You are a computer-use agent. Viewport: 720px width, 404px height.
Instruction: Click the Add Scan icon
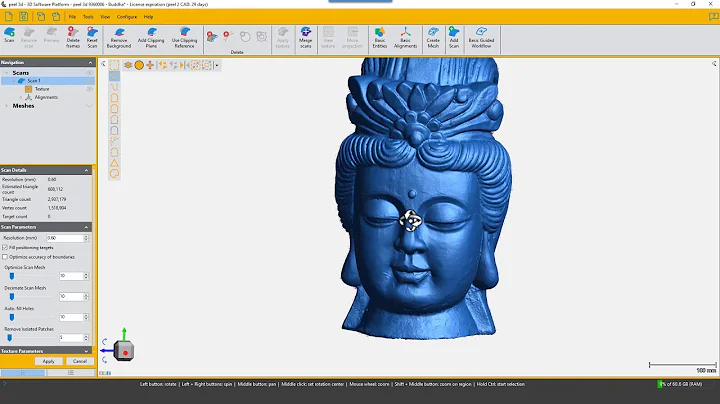coord(454,32)
